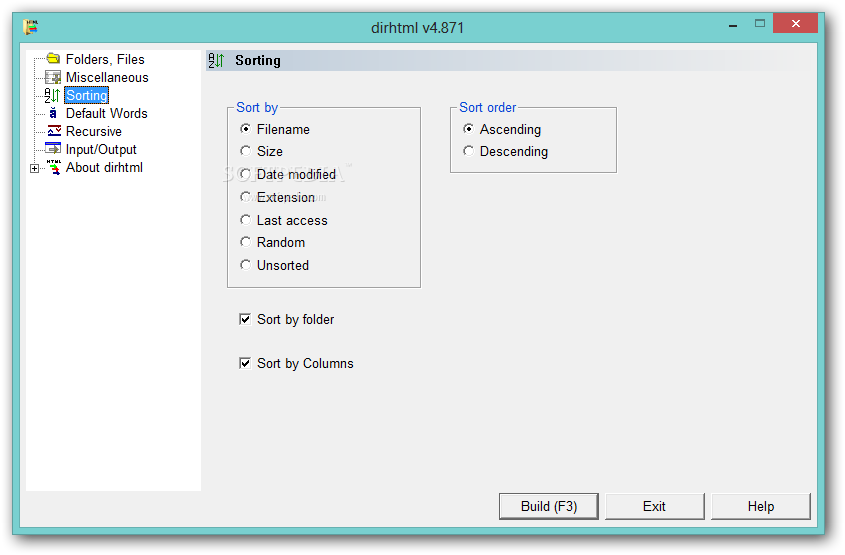The width and height of the screenshot is (845, 555).
Task: Maximize the dirhtml window
Action: tap(759, 24)
